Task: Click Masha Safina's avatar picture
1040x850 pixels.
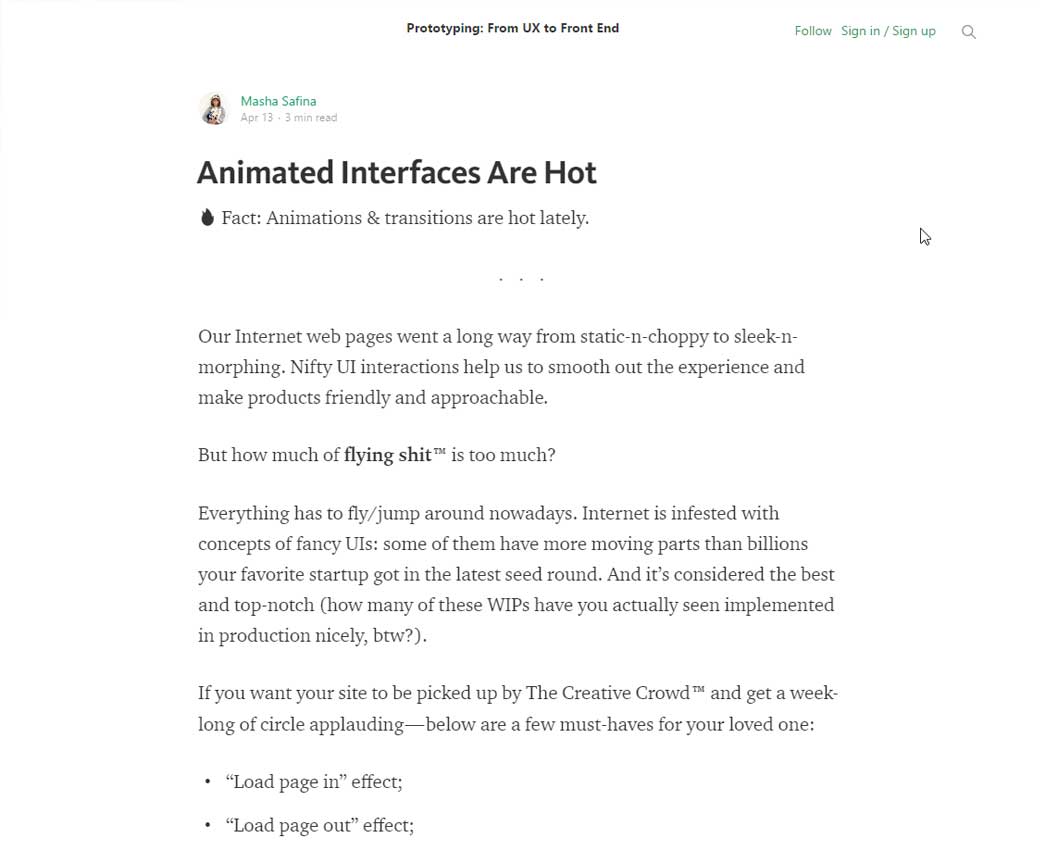Action: (x=214, y=108)
